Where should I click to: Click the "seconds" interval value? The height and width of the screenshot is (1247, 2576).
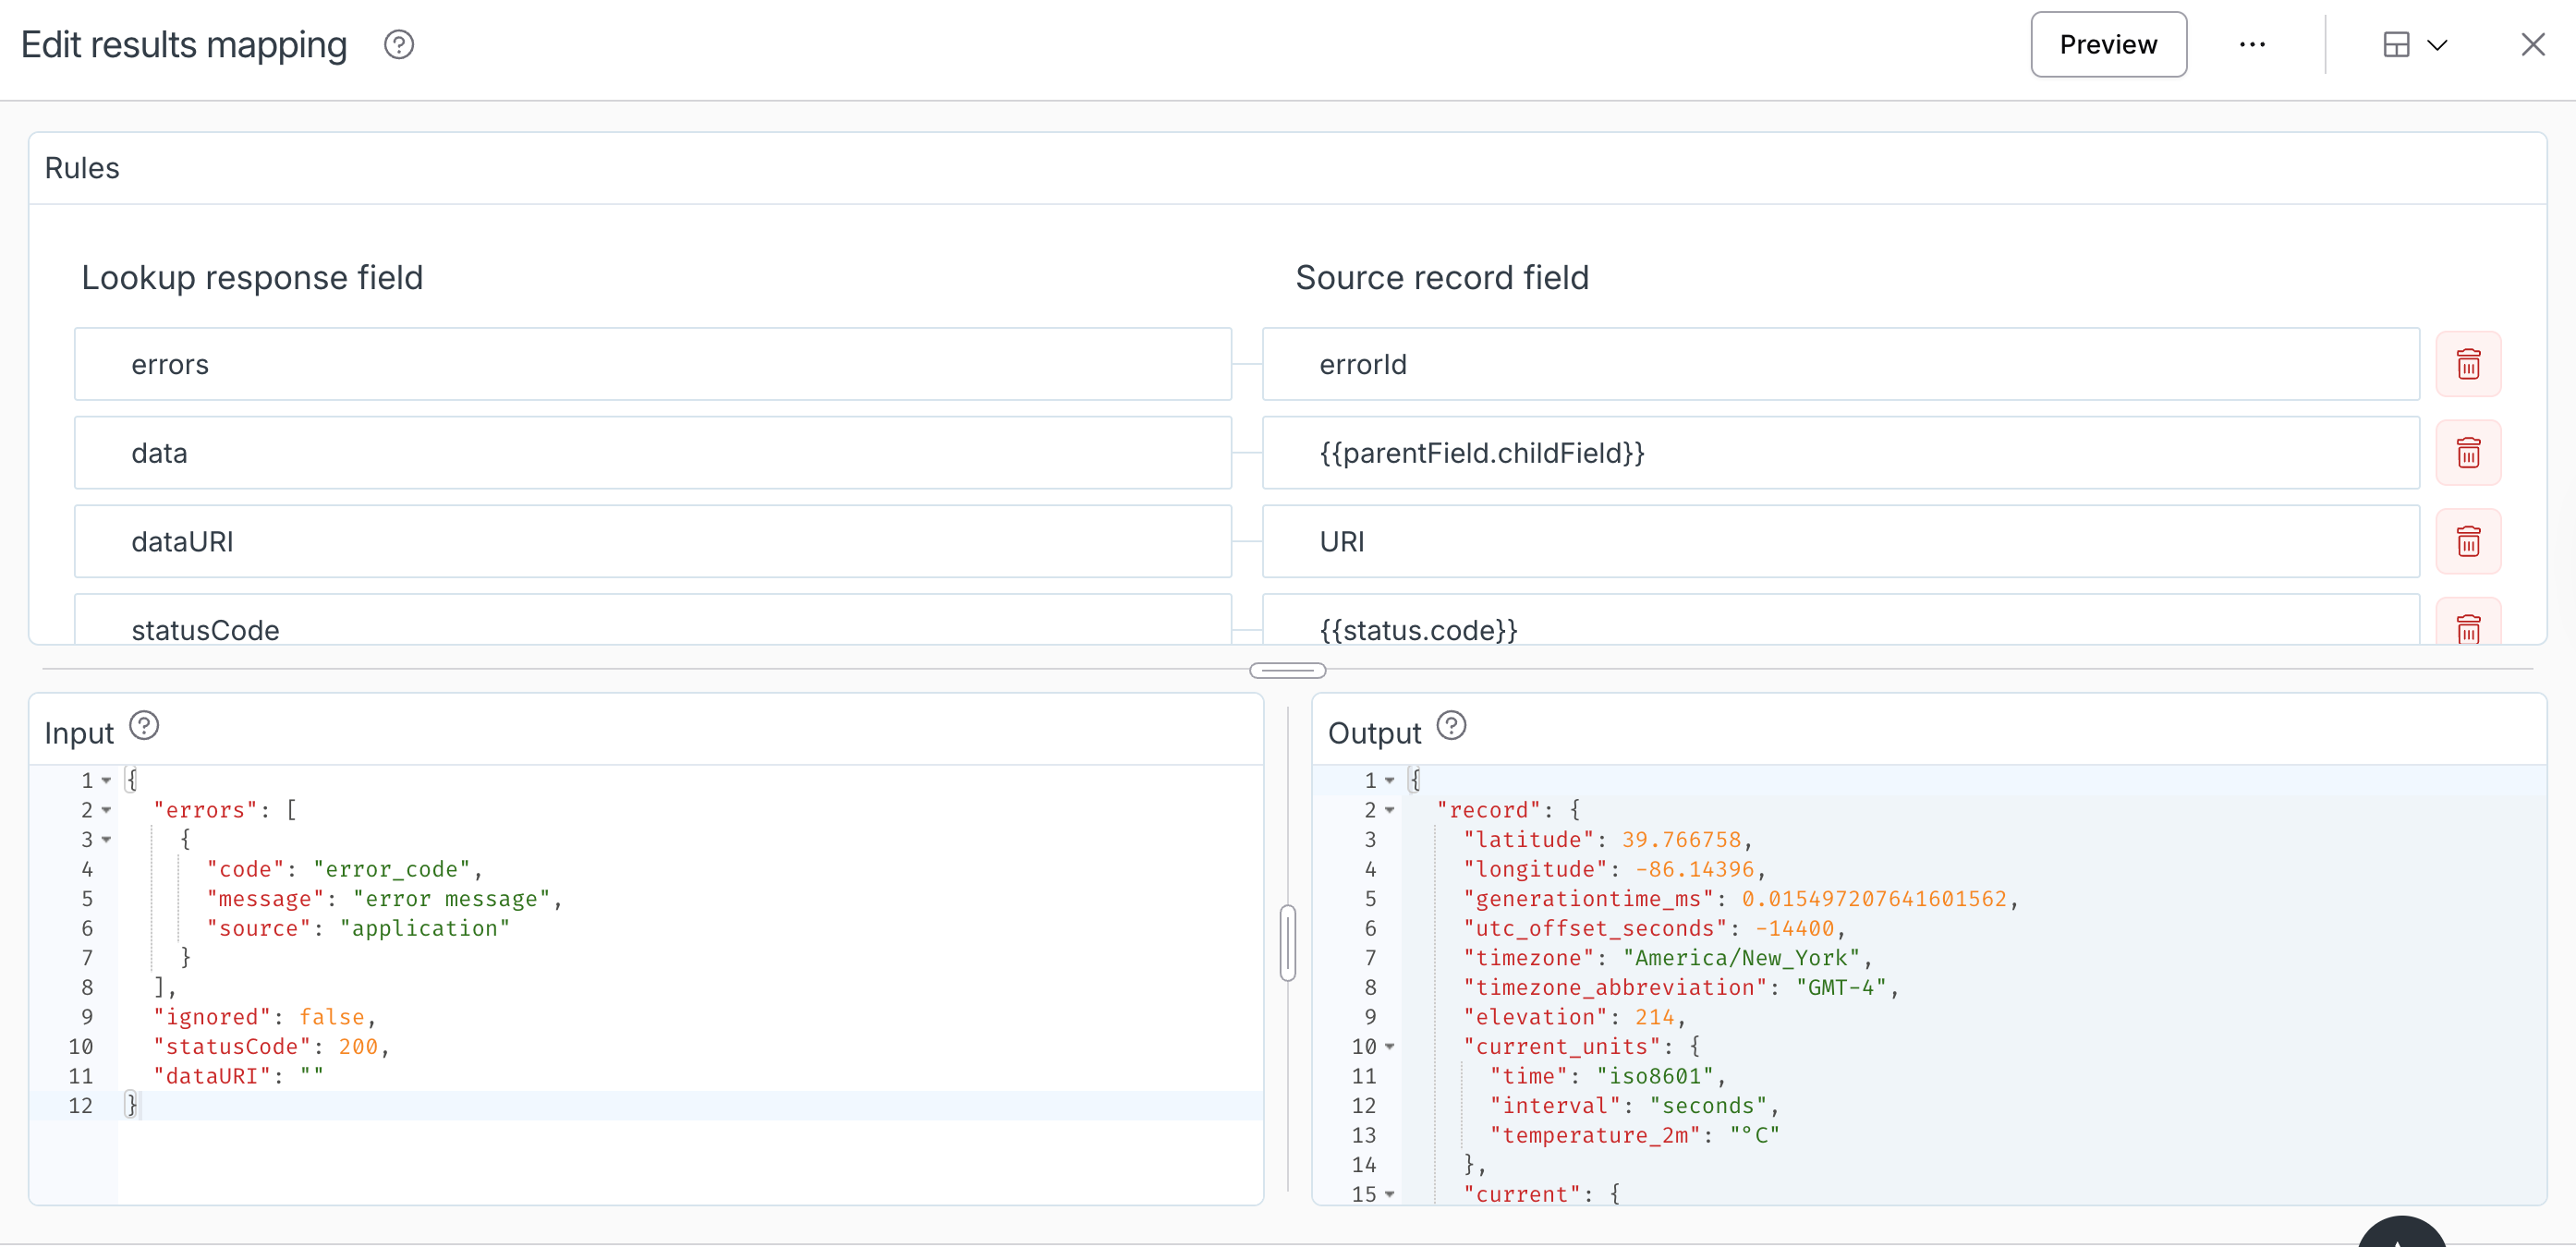(x=1708, y=1106)
